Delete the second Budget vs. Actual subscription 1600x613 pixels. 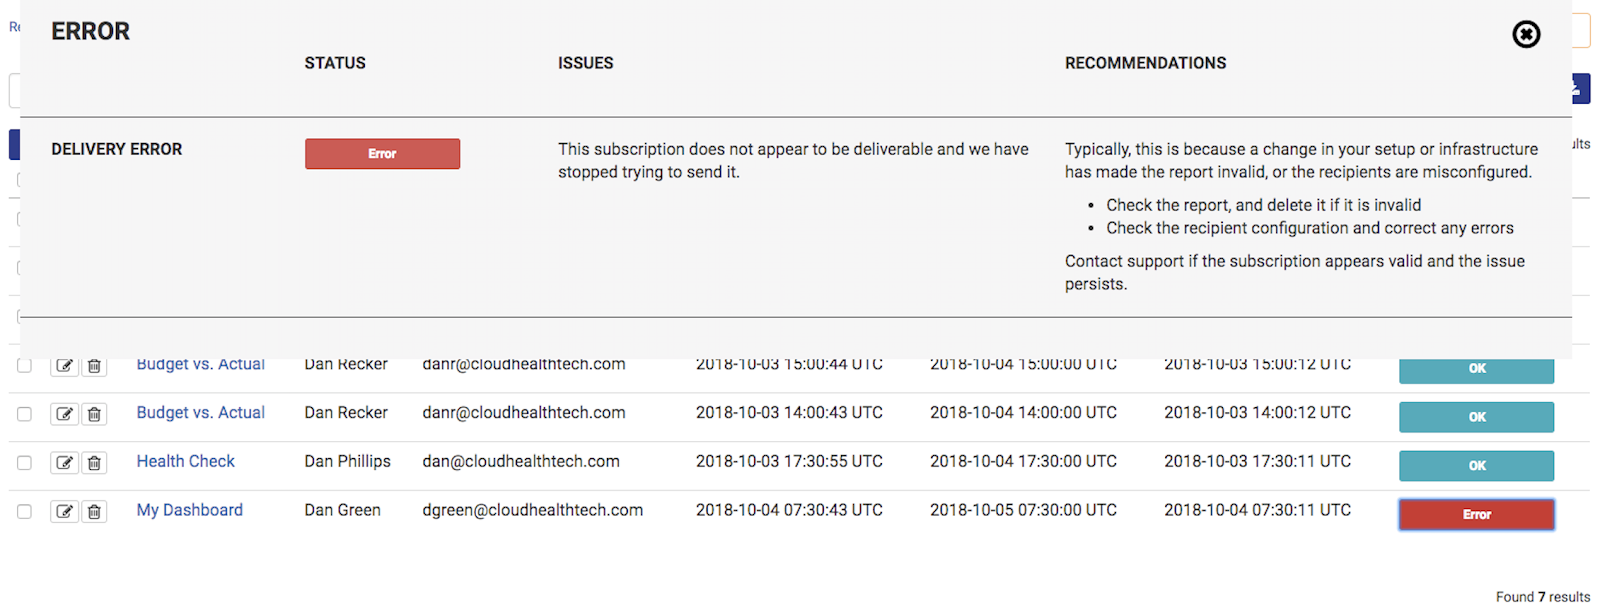(x=94, y=414)
